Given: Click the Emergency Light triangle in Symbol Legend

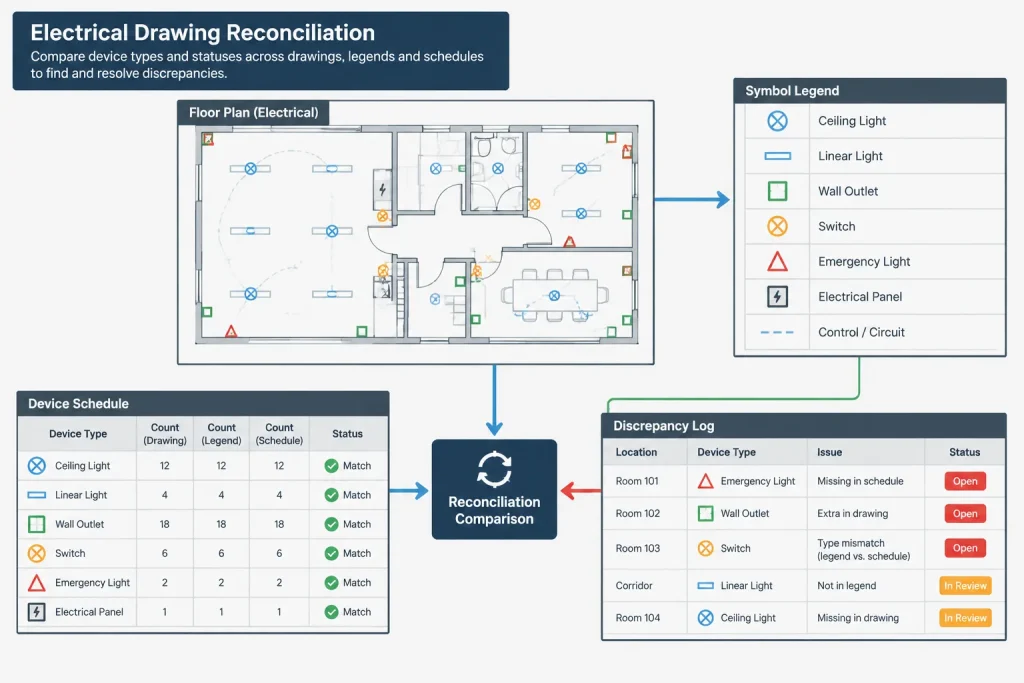Looking at the screenshot, I should pos(777,262).
